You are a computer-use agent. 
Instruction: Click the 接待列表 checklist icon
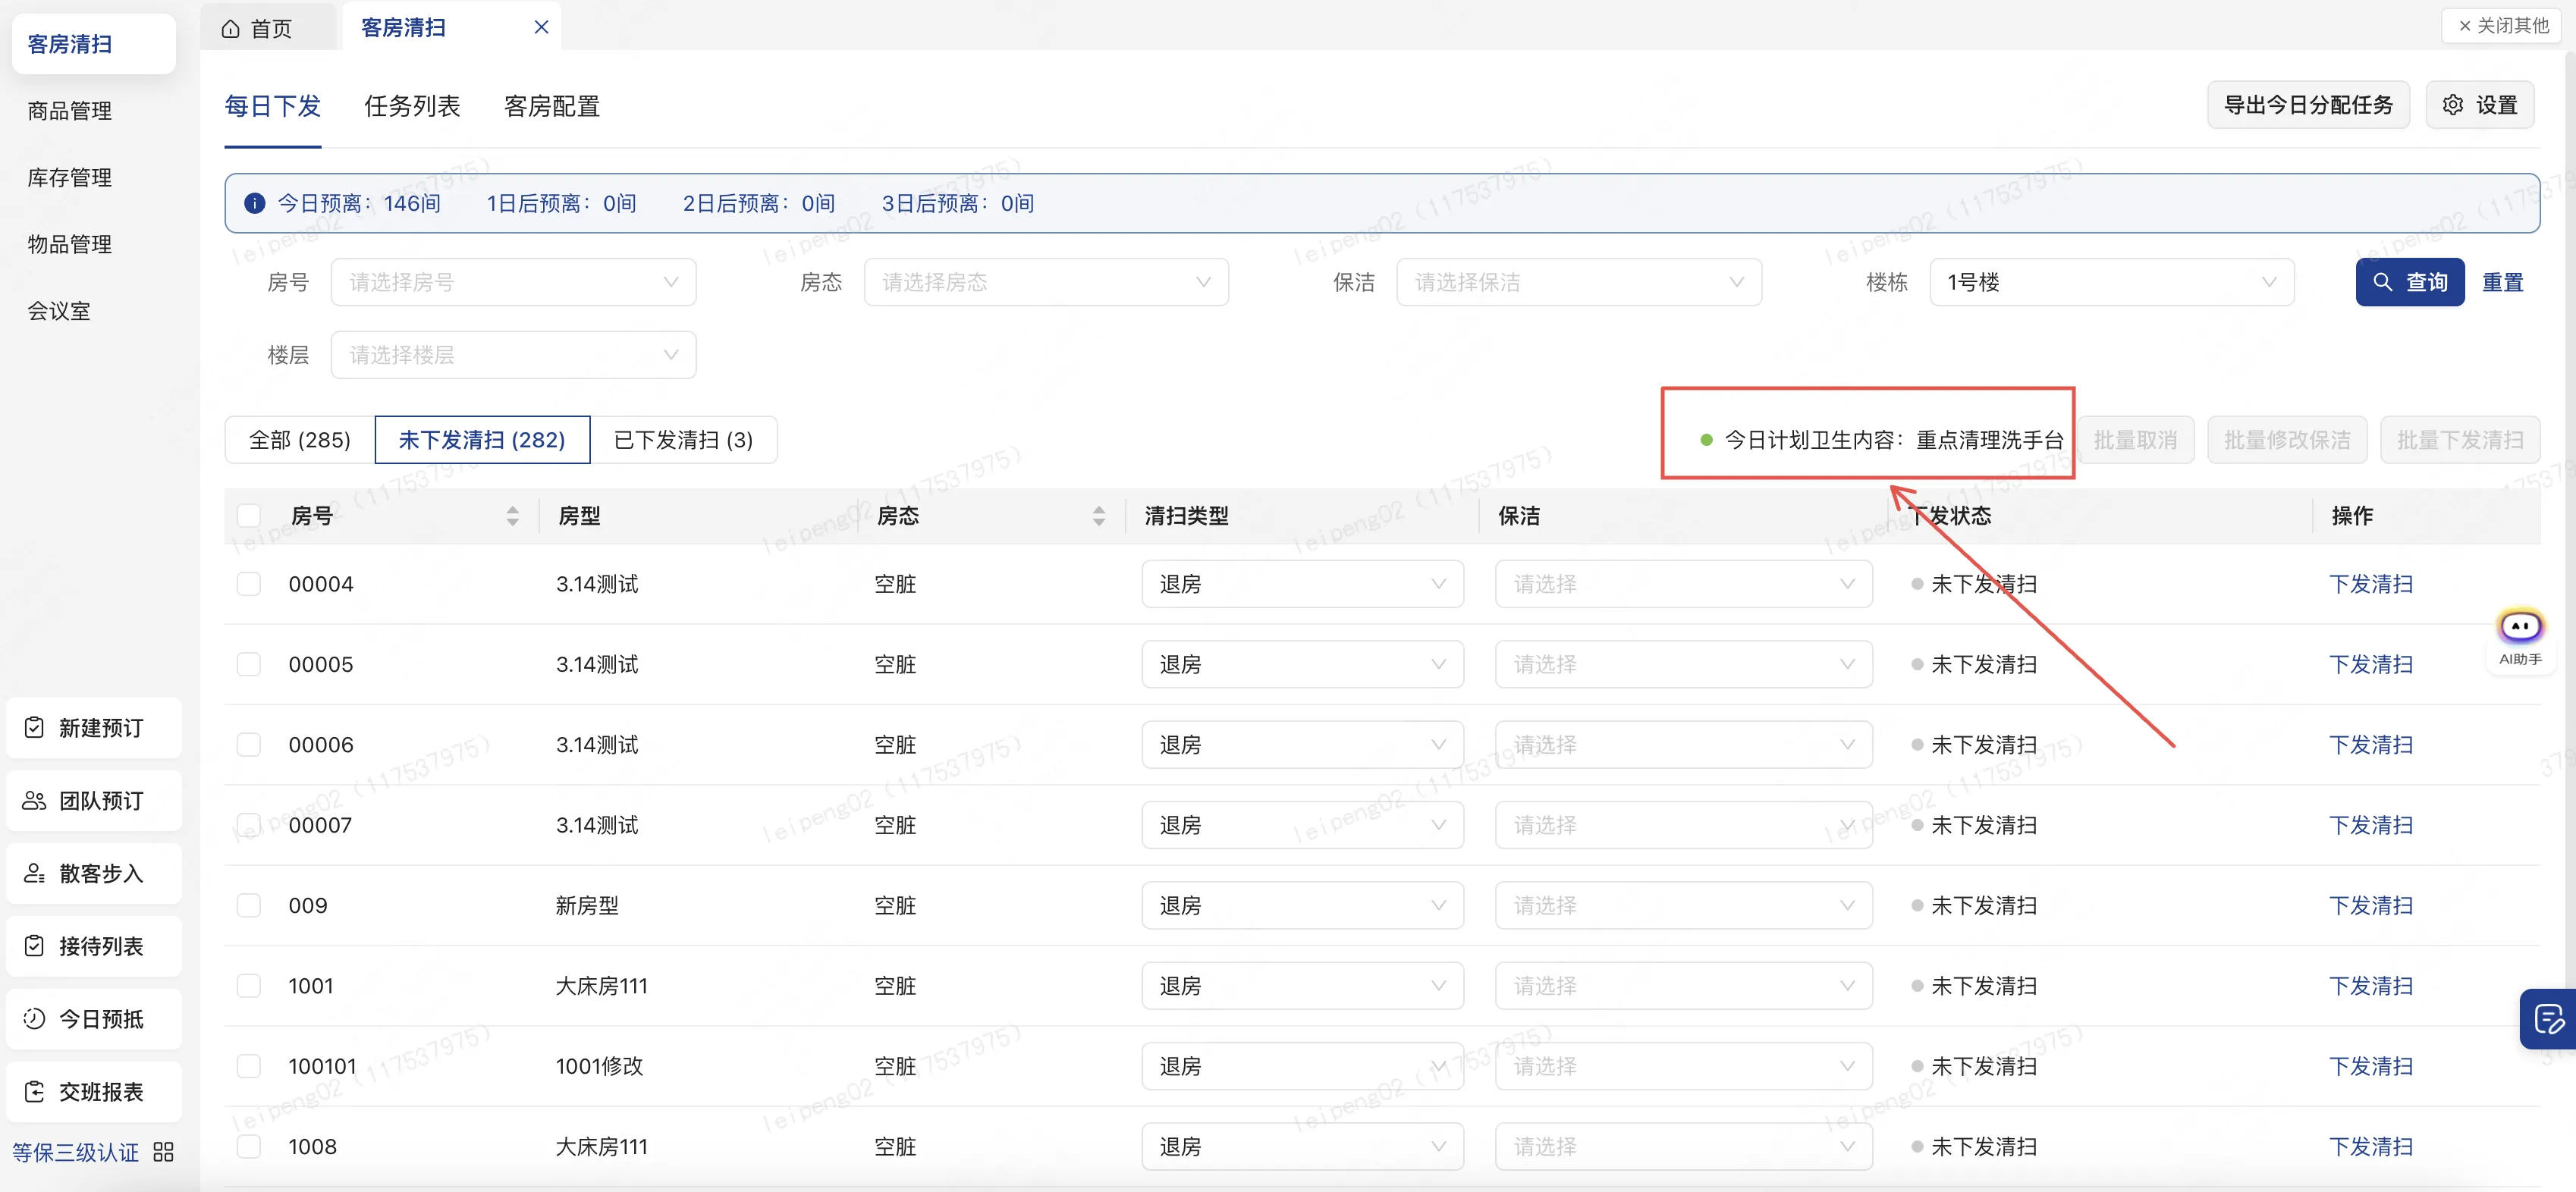34,946
